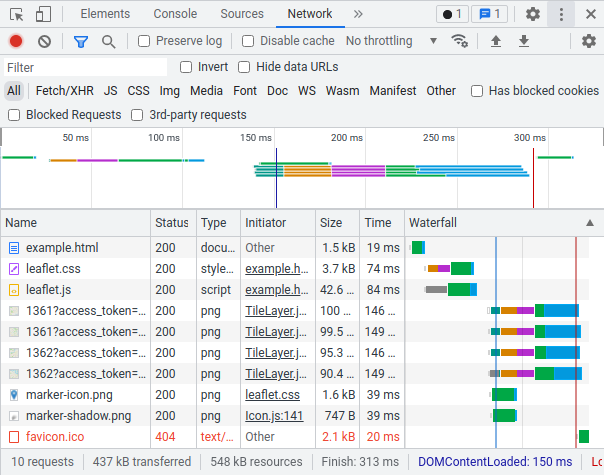Open the issues message badge

pyautogui.click(x=490, y=14)
